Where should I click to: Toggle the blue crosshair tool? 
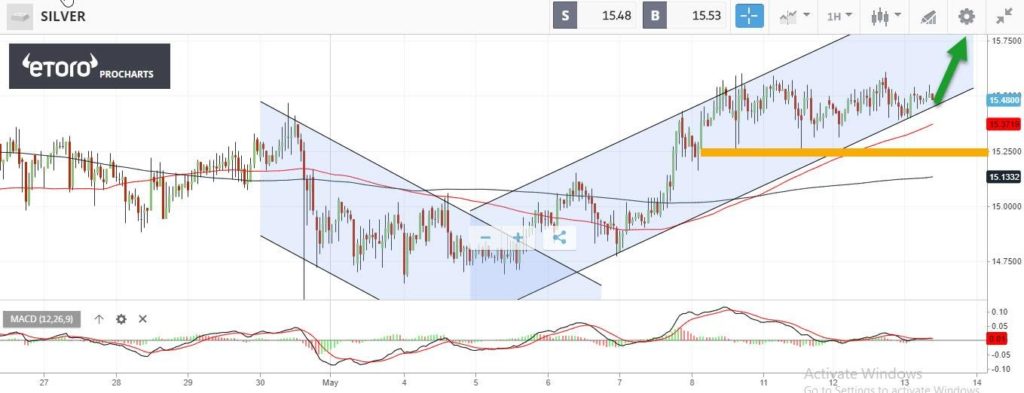pos(749,16)
